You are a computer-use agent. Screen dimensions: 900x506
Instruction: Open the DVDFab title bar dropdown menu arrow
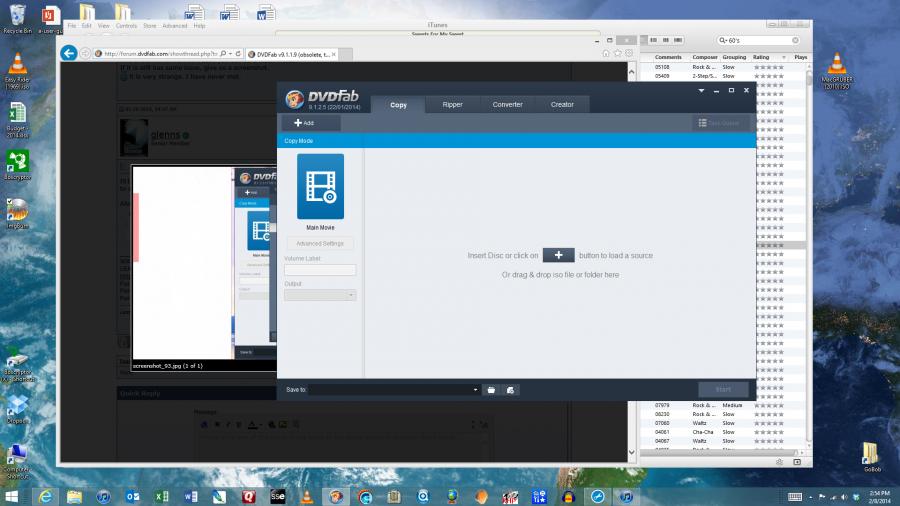tap(701, 91)
